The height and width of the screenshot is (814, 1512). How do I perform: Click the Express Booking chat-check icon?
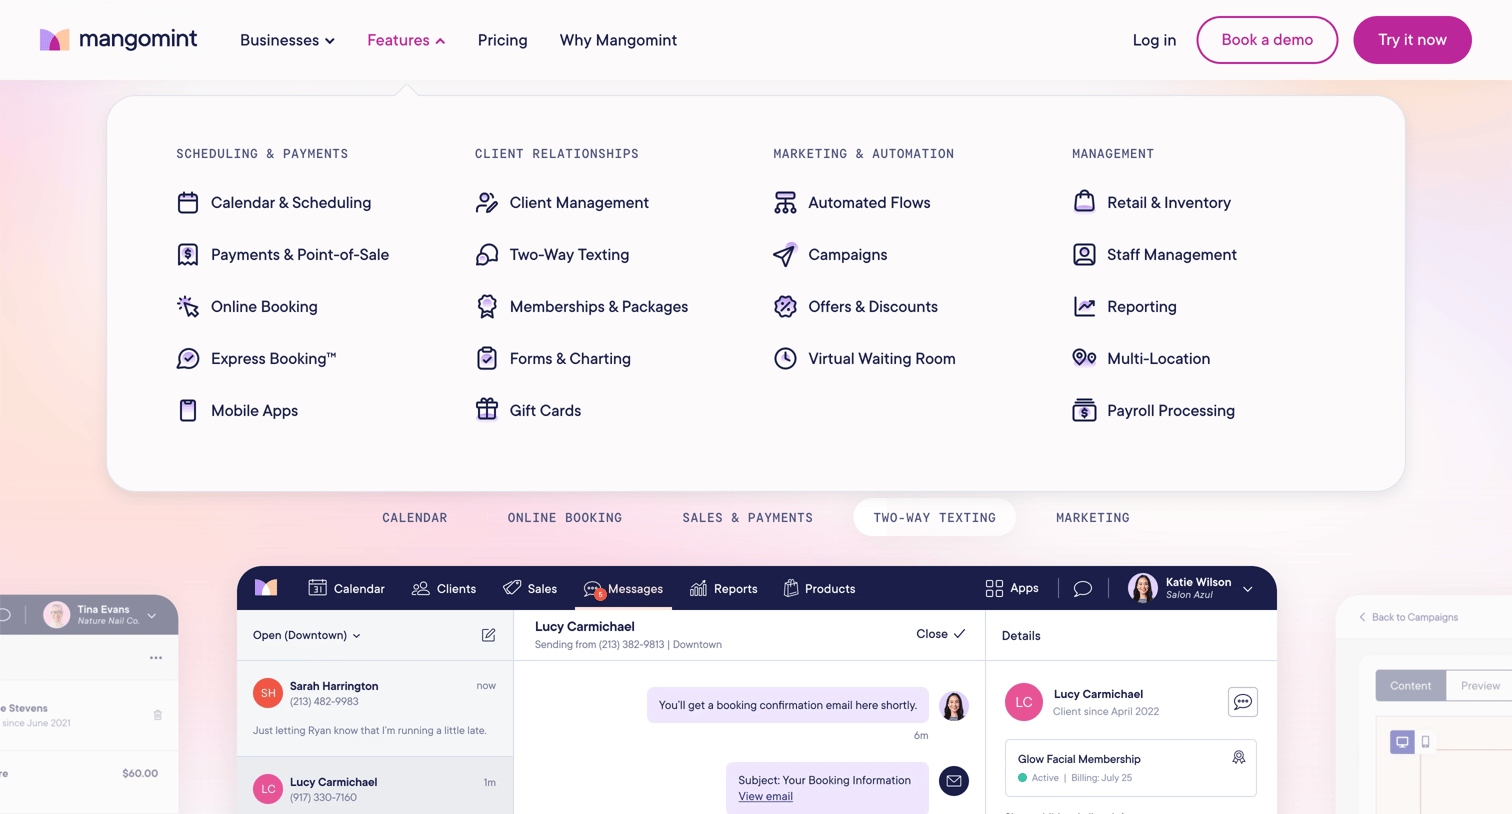tap(188, 359)
